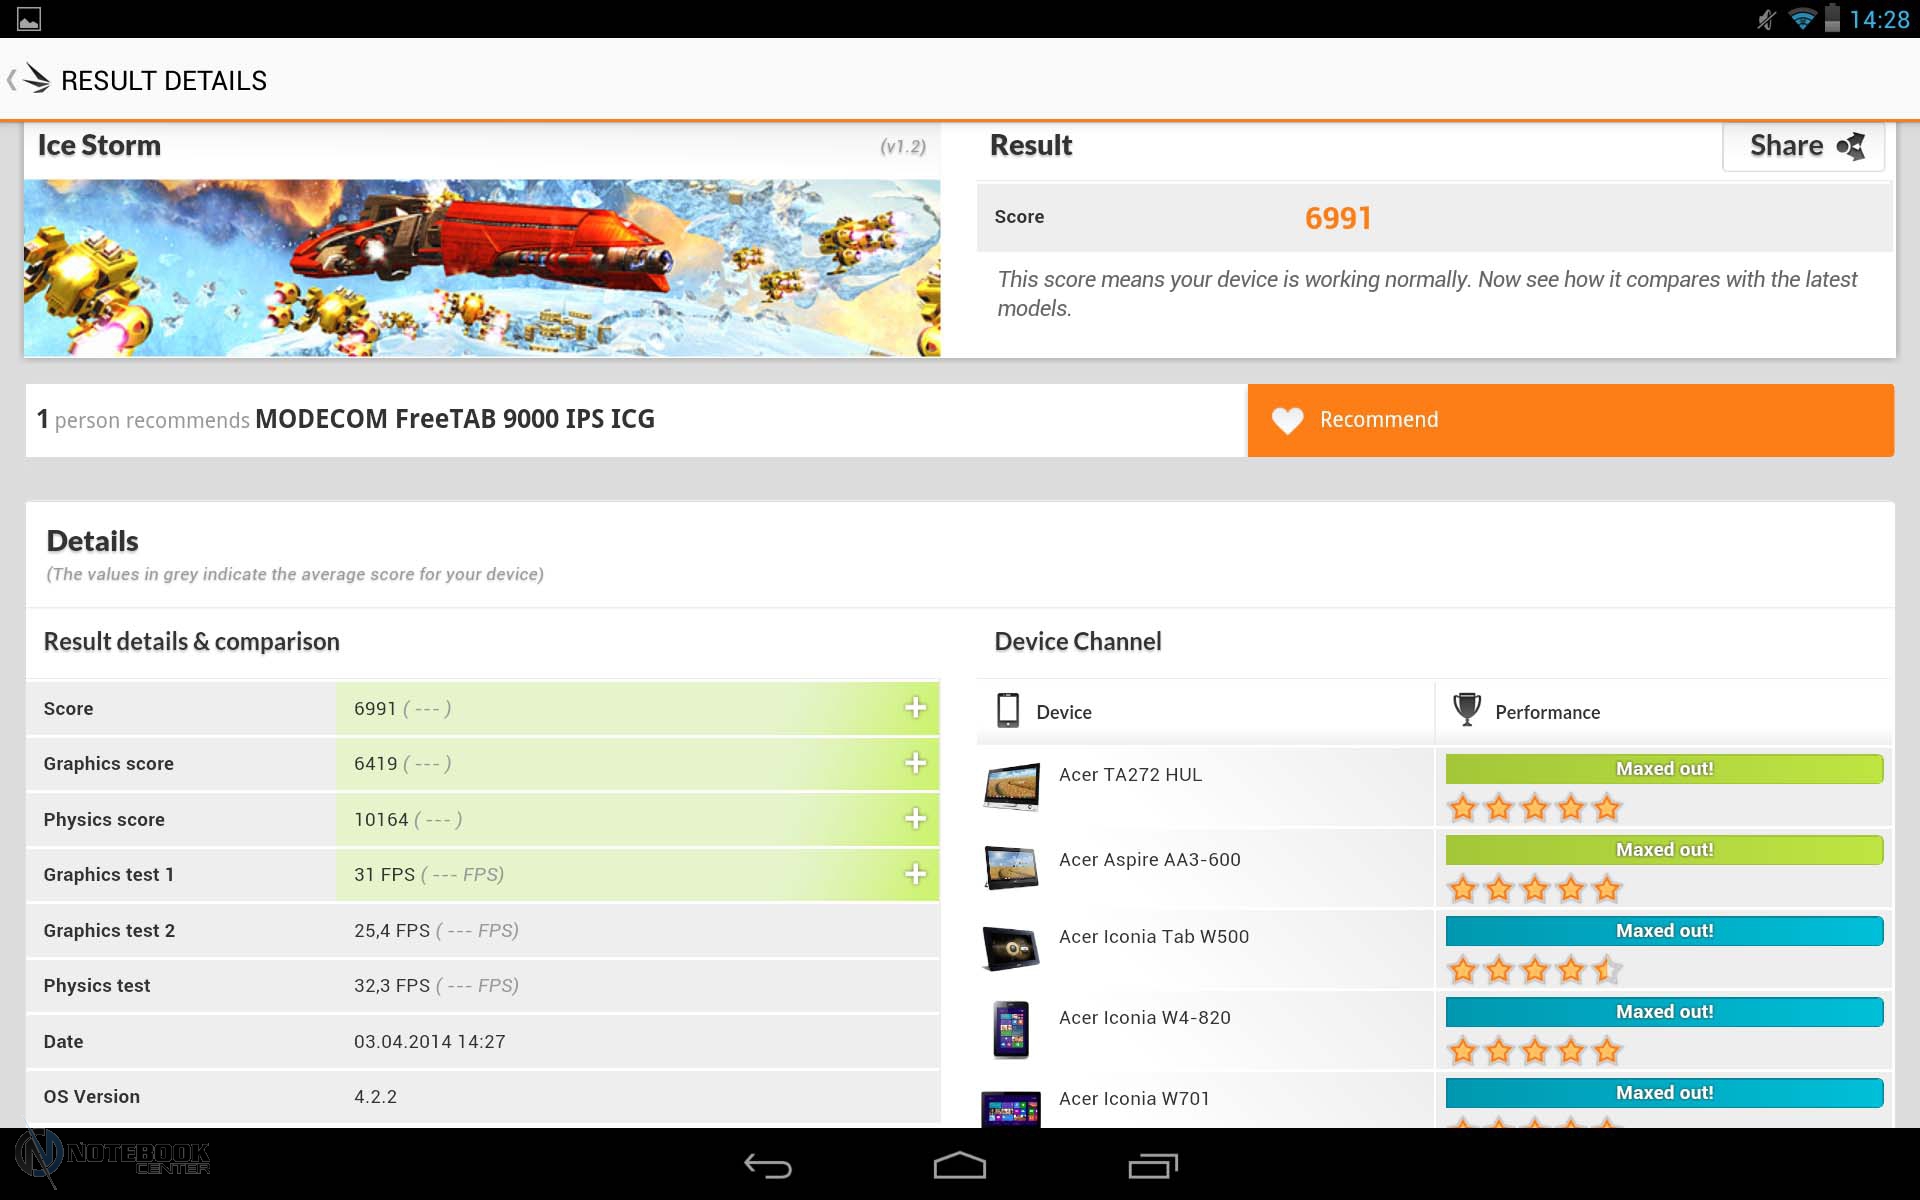The width and height of the screenshot is (1920, 1200).
Task: Click Acer Aspire AA3-600 Maxed out bar
Action: point(1663,850)
